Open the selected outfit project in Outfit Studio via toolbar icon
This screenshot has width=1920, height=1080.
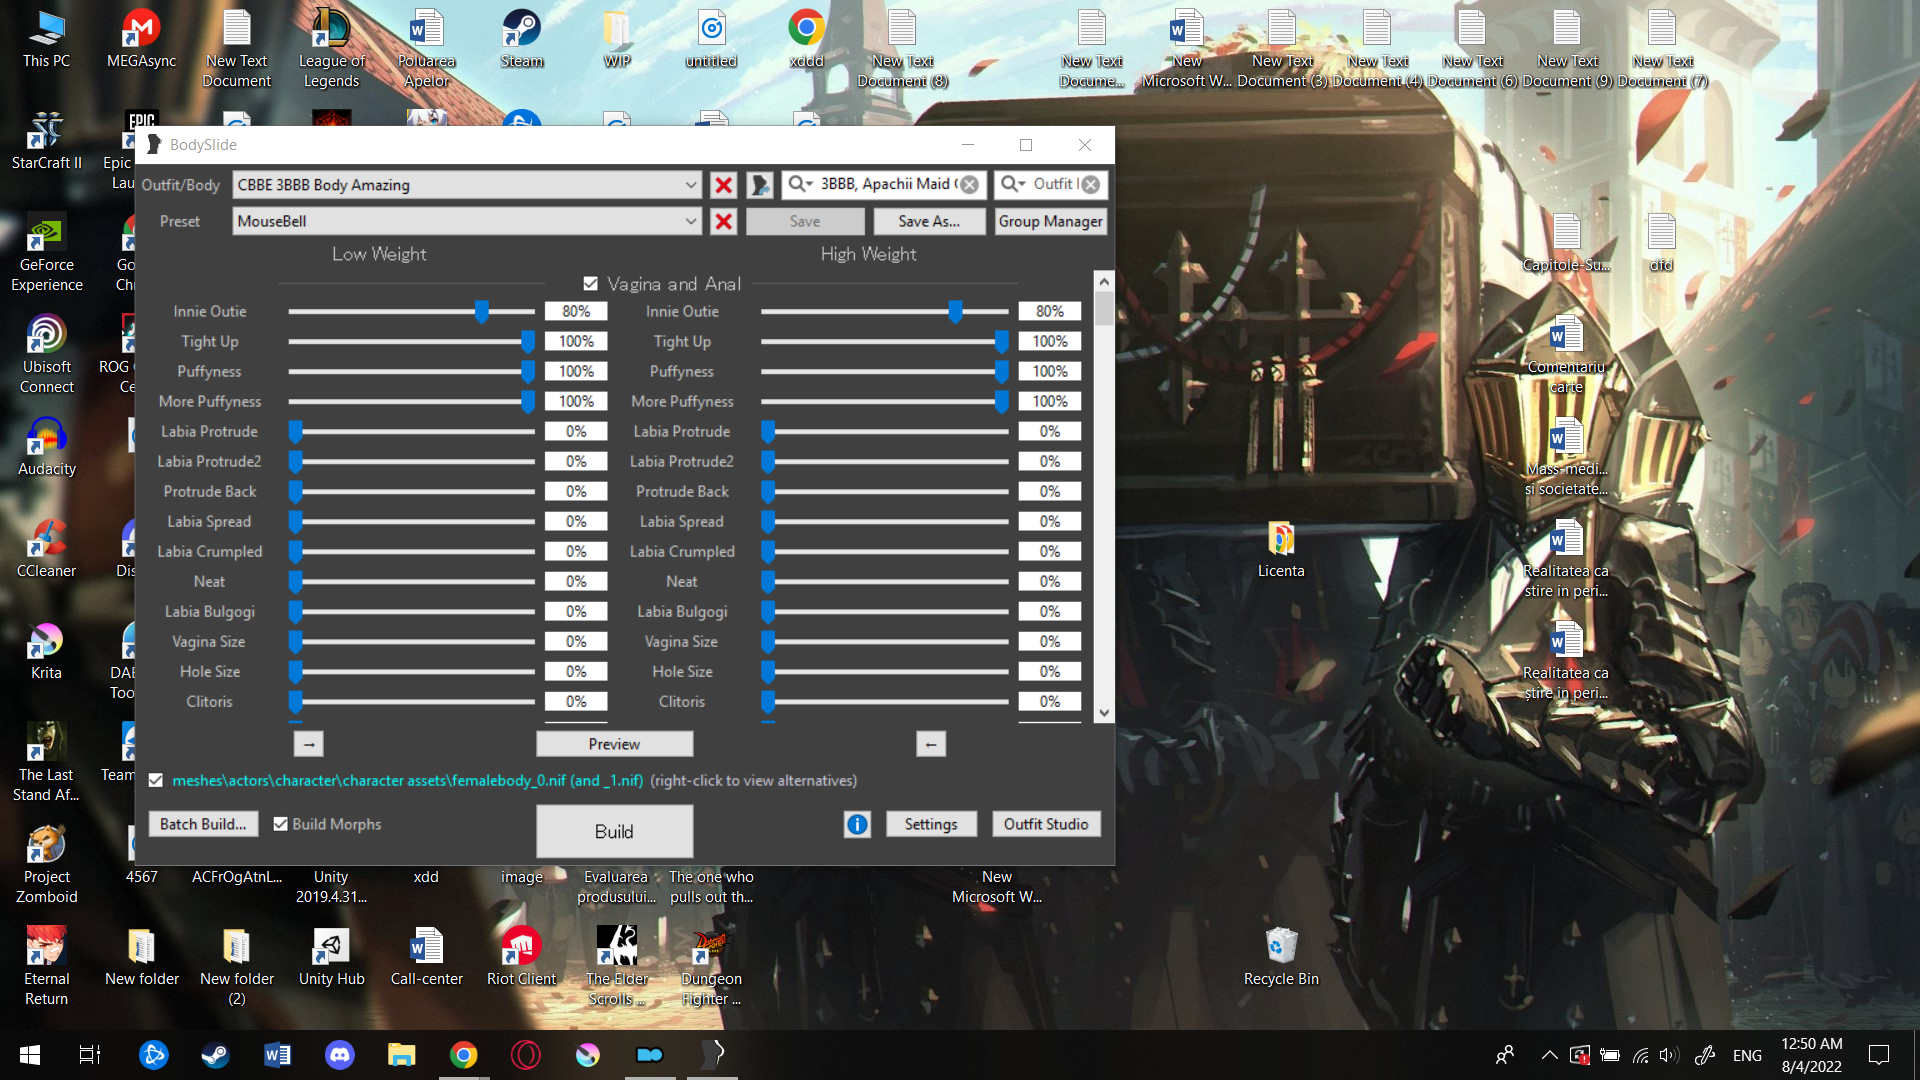tap(760, 185)
